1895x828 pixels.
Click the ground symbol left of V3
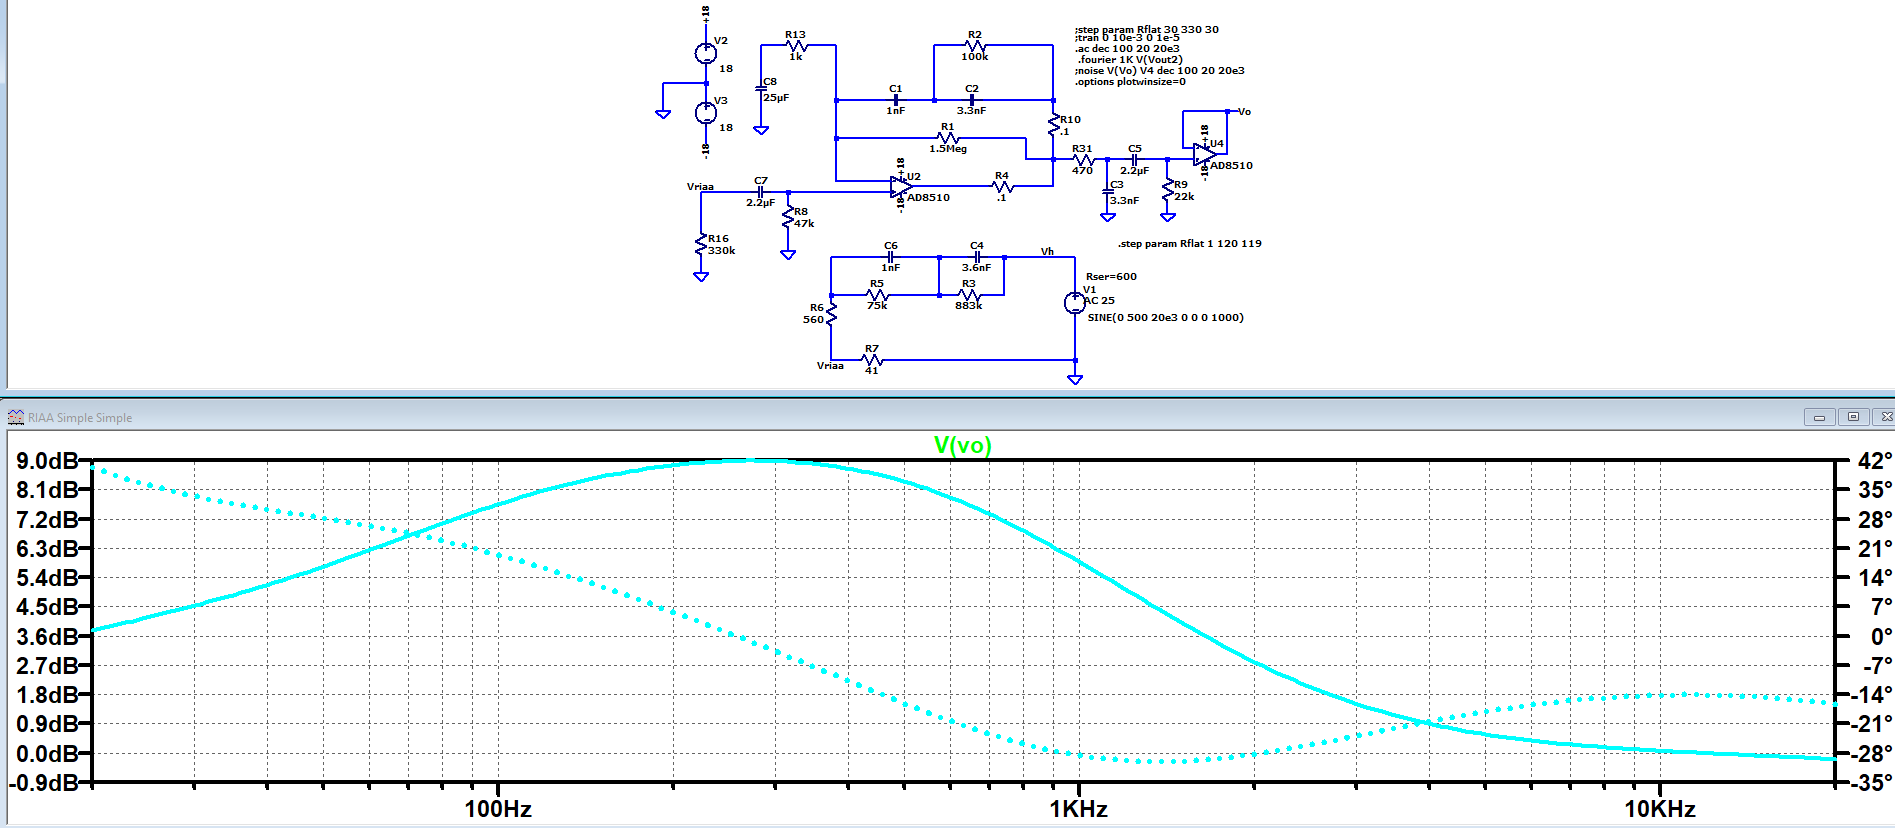[x=663, y=113]
